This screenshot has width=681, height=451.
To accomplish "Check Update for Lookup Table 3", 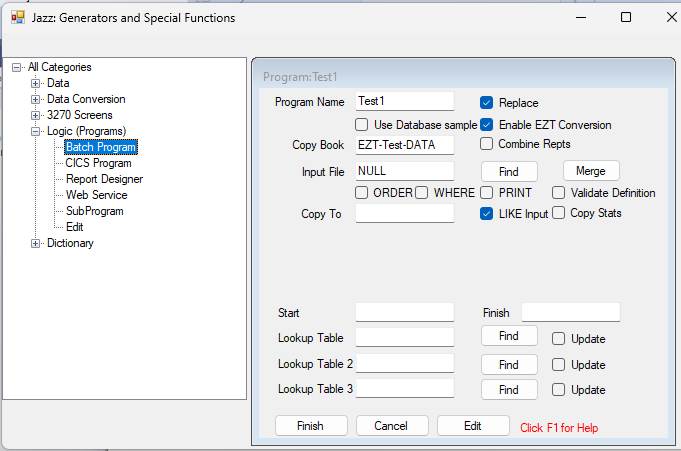I will [x=559, y=390].
